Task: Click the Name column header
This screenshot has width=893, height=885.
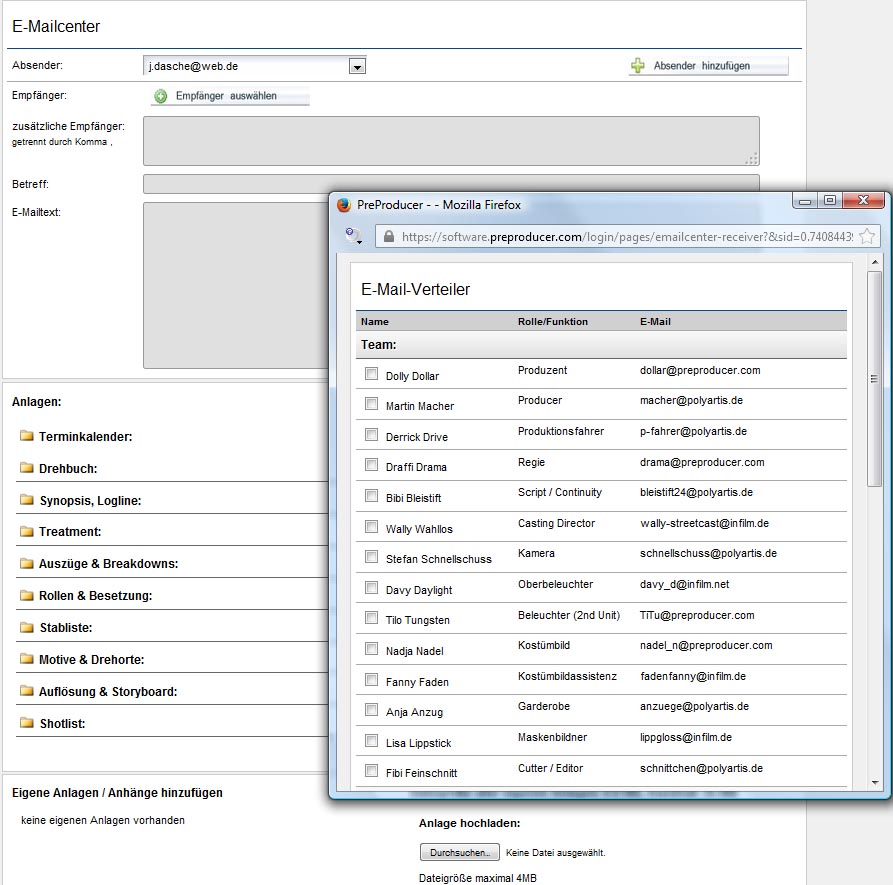Action: click(x=375, y=322)
